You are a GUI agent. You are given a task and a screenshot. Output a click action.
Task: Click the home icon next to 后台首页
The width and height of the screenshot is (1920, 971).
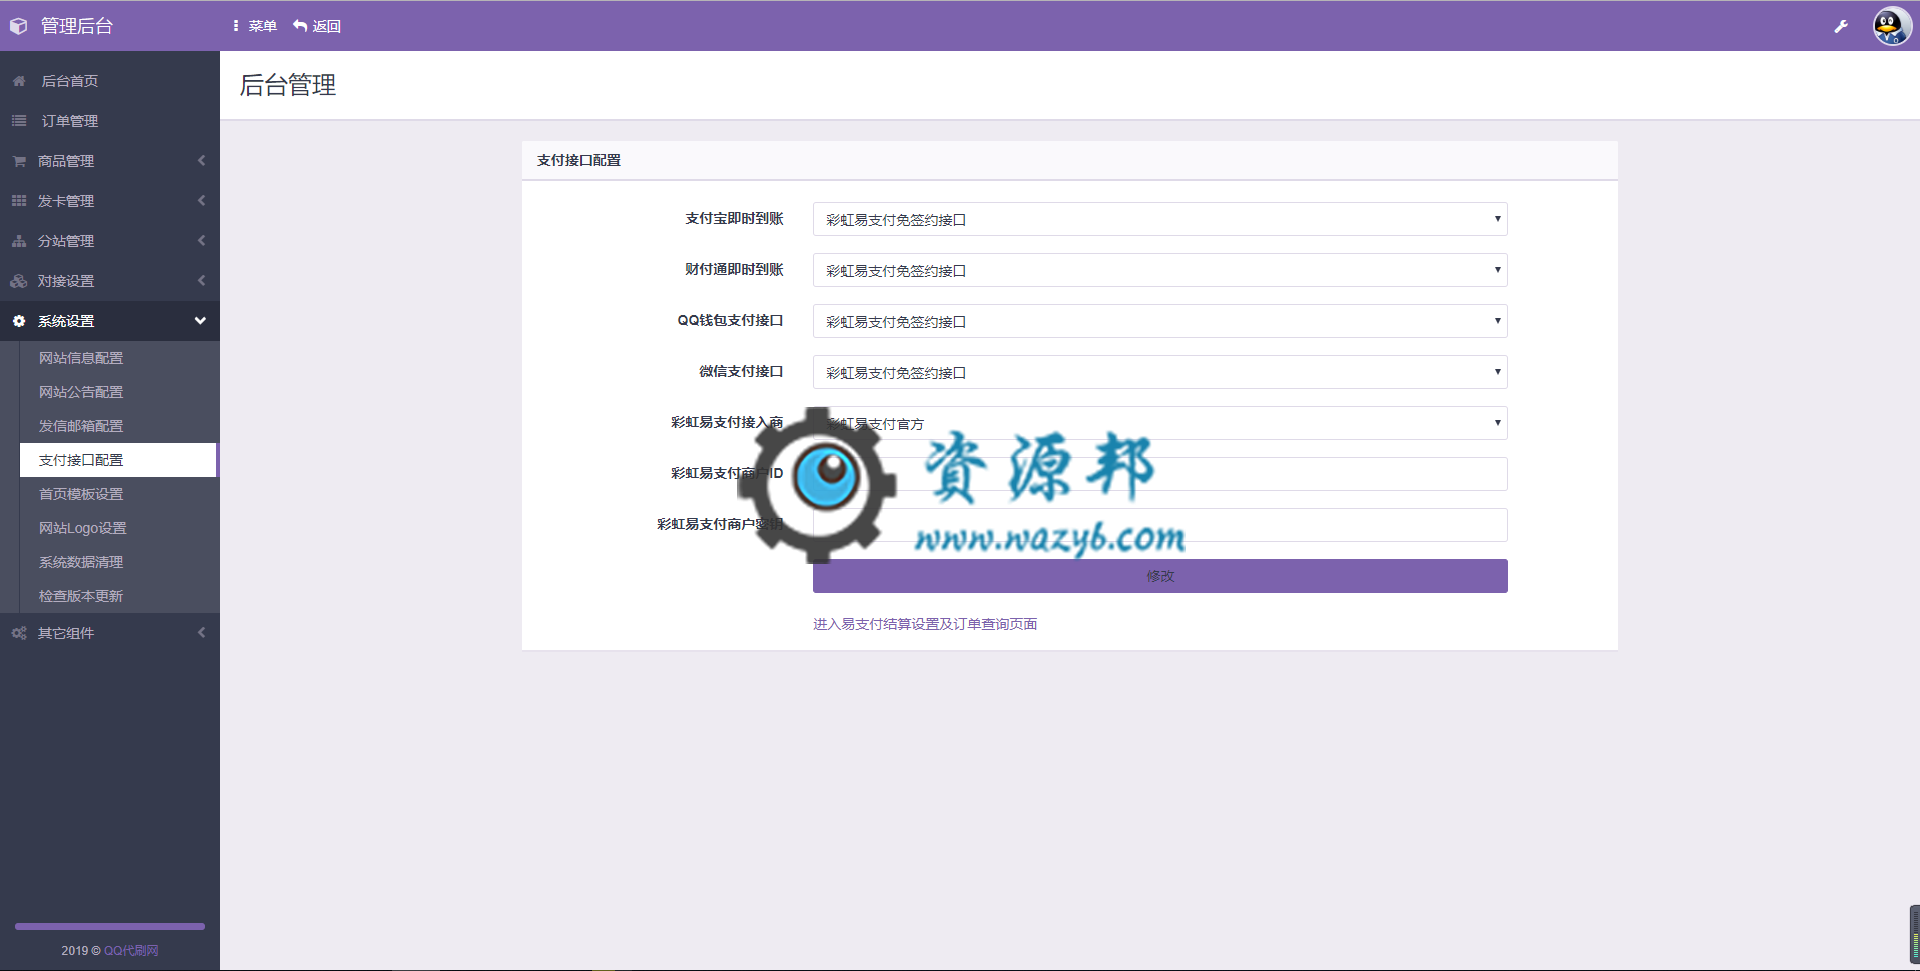pyautogui.click(x=19, y=81)
